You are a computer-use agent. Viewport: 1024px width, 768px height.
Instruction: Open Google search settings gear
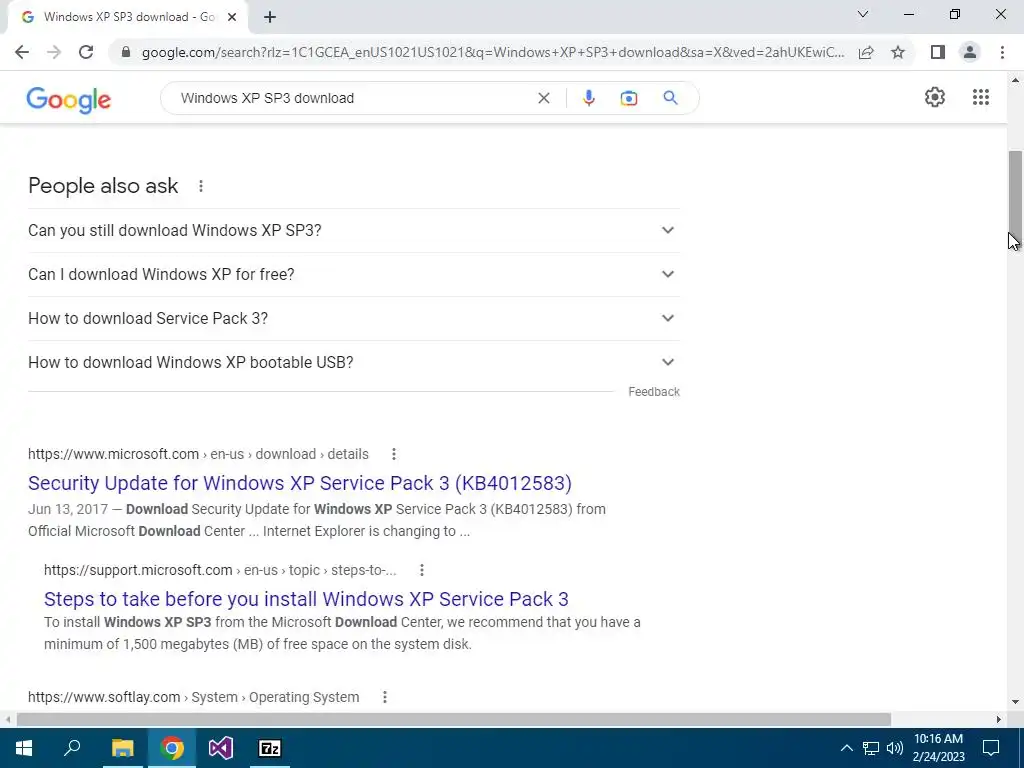pos(935,97)
